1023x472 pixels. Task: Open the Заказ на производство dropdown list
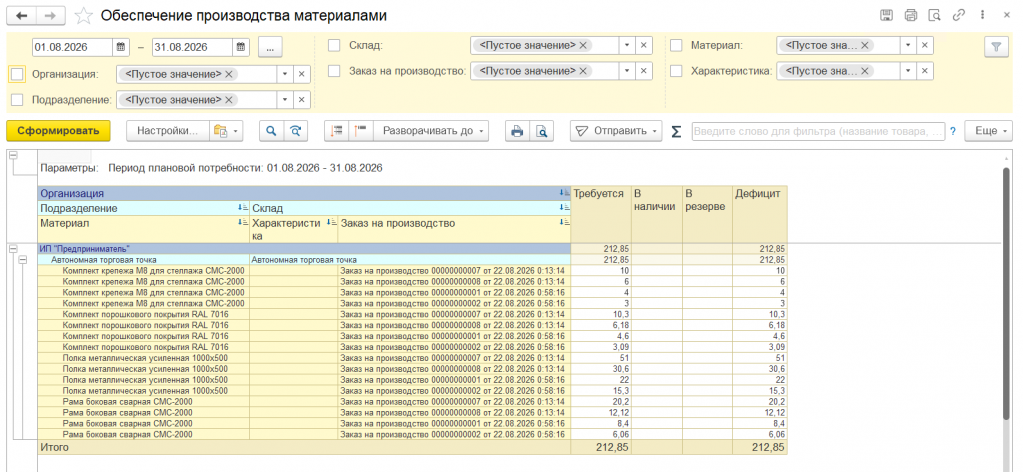[627, 71]
